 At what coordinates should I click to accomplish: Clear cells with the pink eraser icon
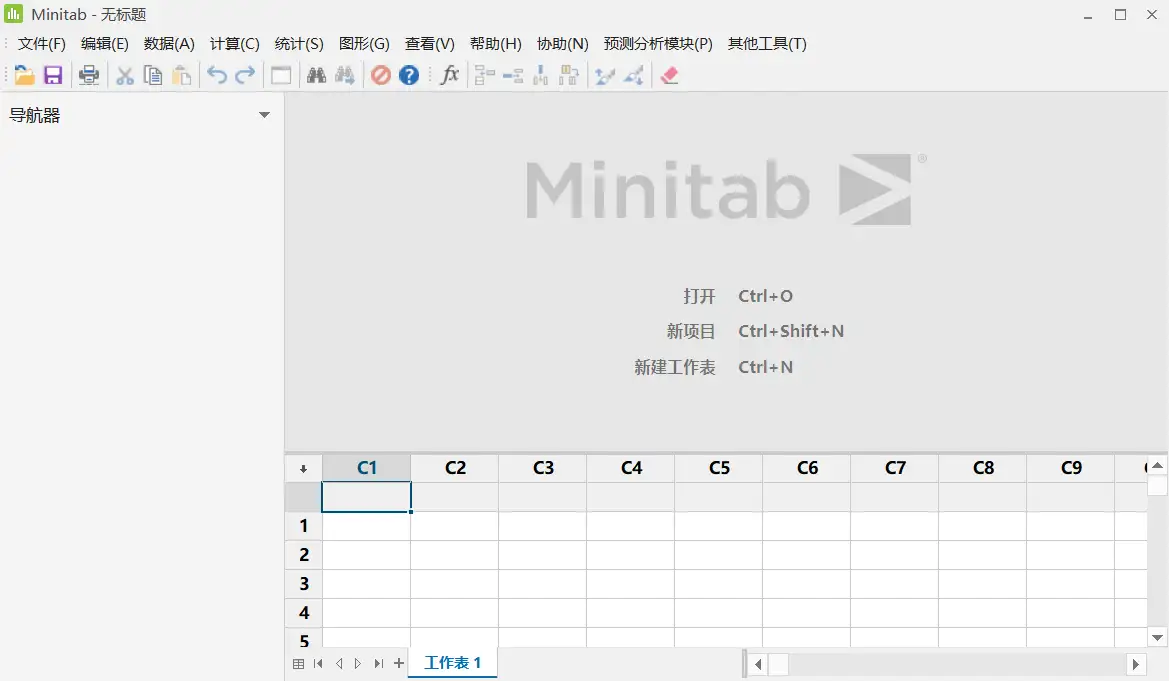[669, 75]
